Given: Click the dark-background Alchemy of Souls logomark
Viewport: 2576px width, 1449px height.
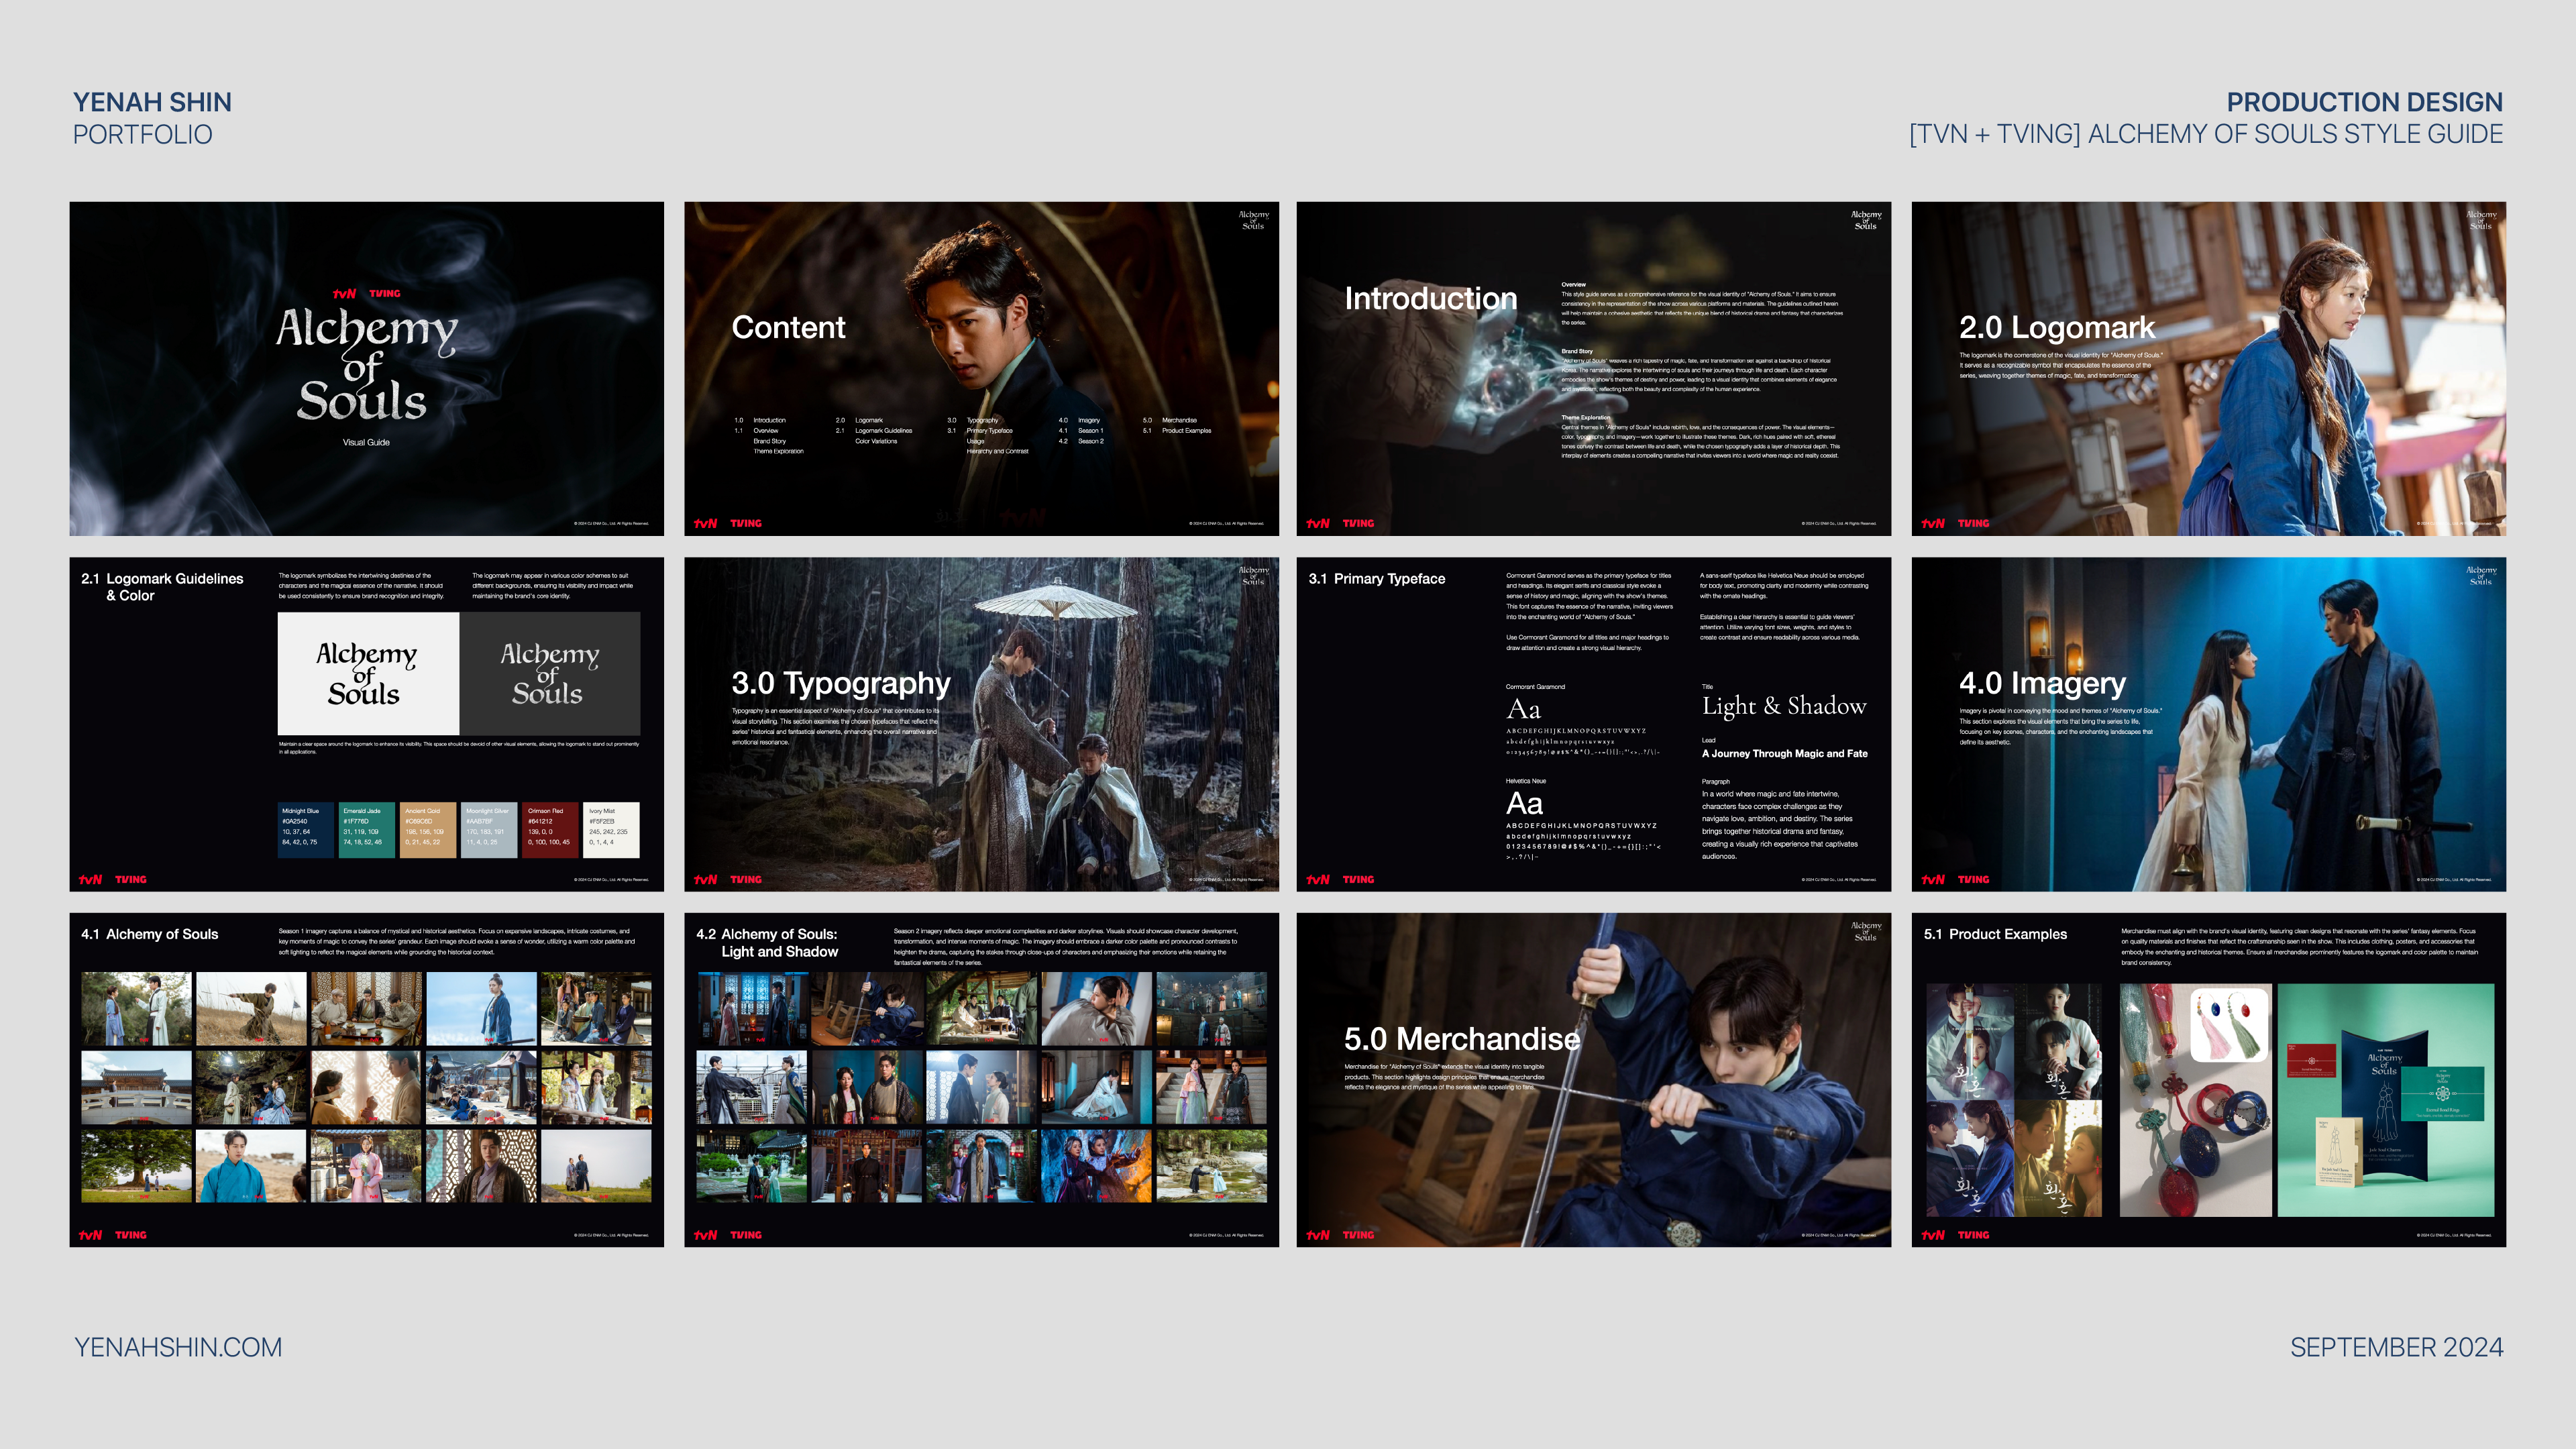Looking at the screenshot, I should coord(549,674).
